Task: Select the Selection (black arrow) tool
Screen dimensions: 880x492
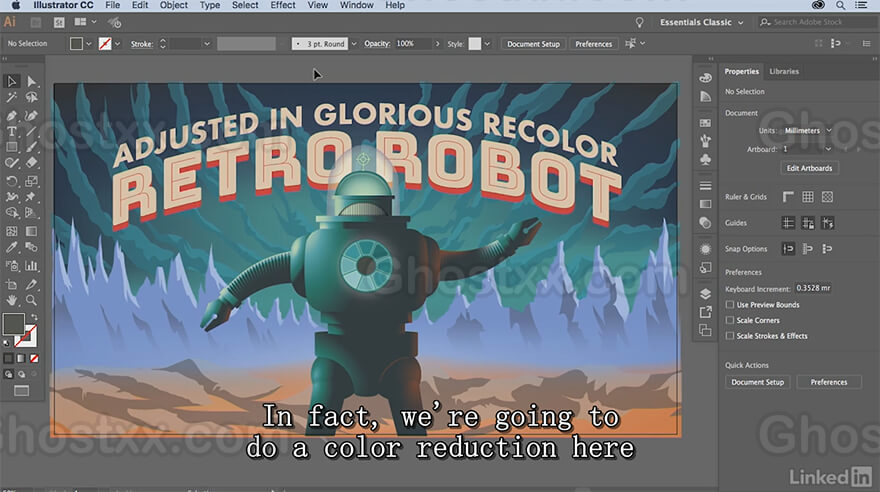Action: [x=11, y=81]
